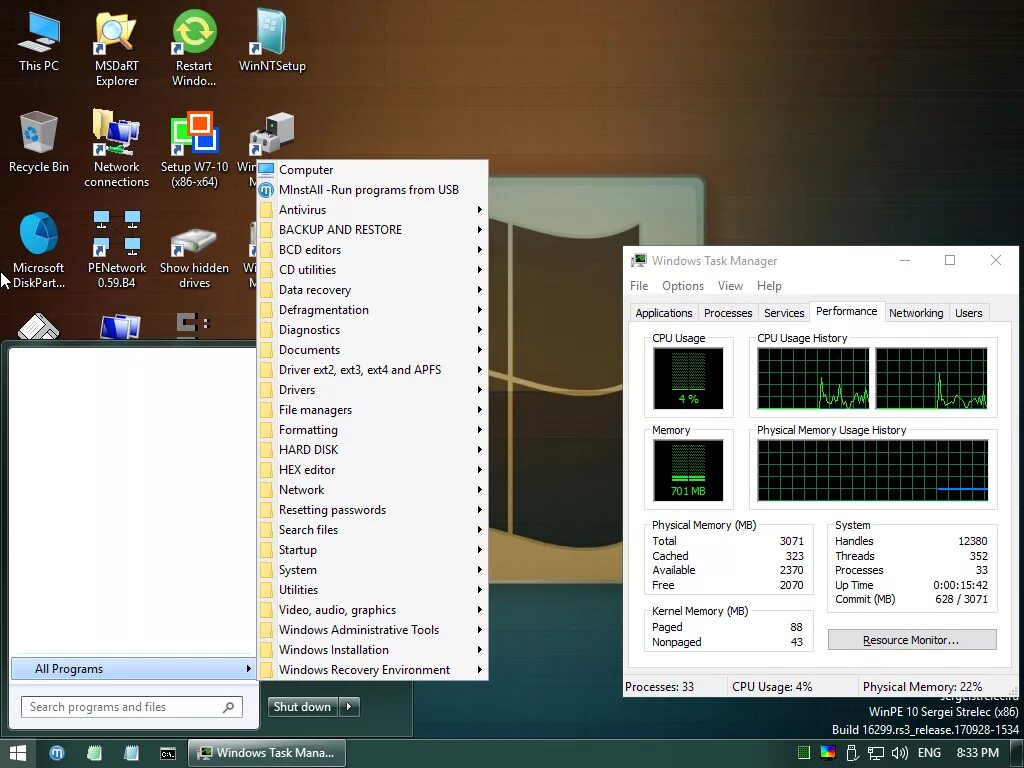Open the Recycle Bin
This screenshot has width=1024, height=768.
click(x=39, y=142)
